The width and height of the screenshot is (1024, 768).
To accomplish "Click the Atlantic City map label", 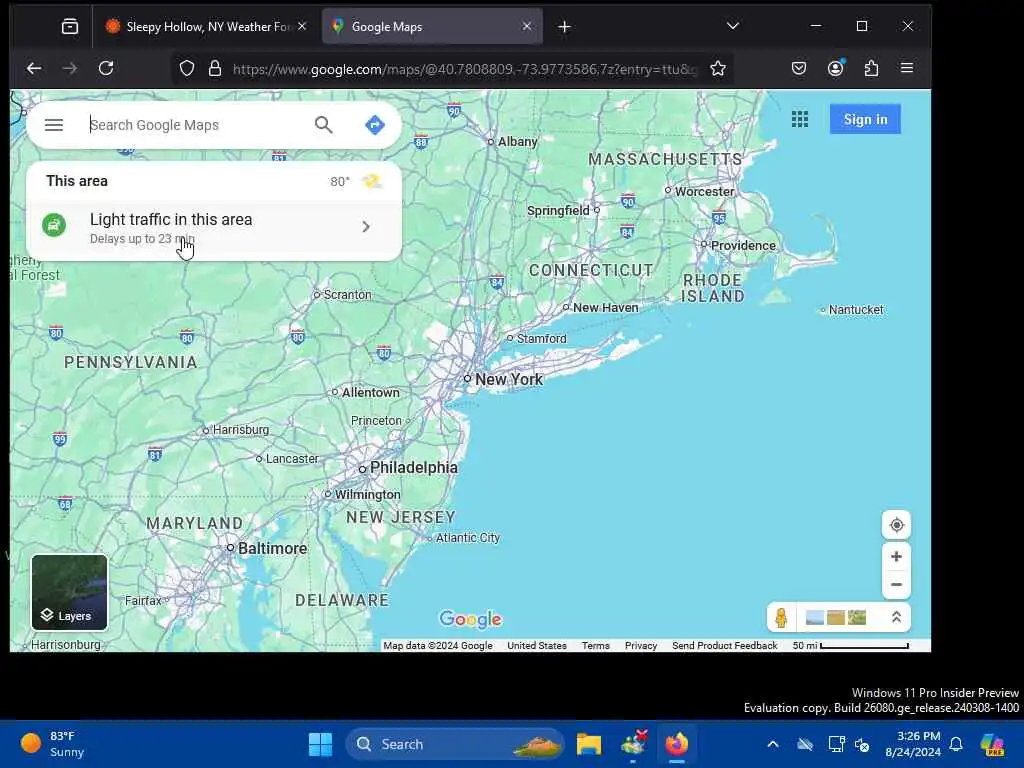I will click(468, 537).
